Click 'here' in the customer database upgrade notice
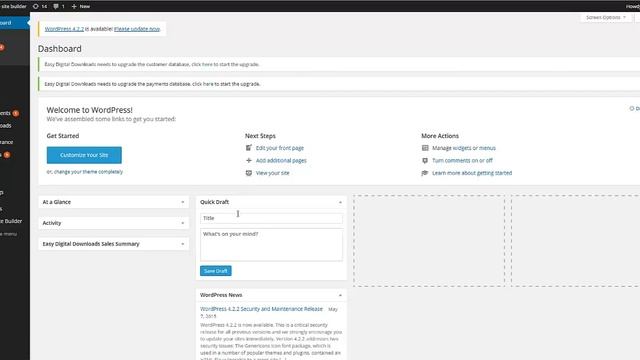 click(207, 64)
